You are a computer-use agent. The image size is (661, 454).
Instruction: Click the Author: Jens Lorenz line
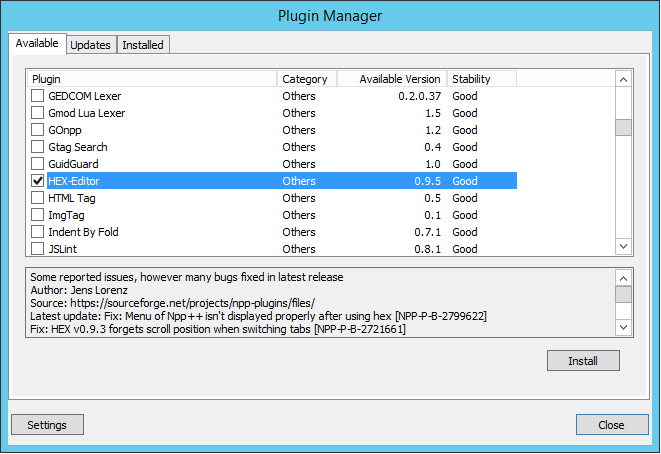(79, 290)
